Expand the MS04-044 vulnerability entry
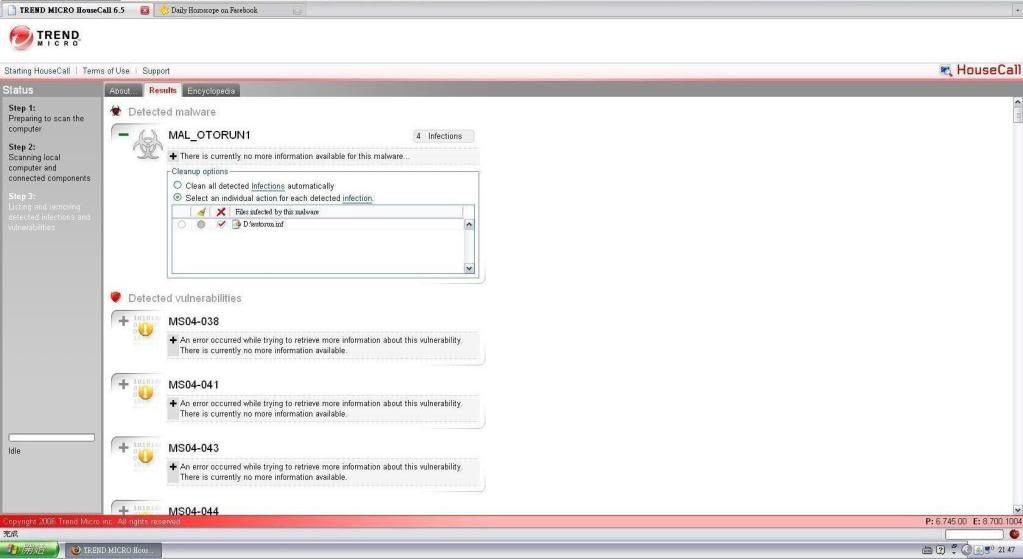The image size is (1023, 559). (x=123, y=509)
